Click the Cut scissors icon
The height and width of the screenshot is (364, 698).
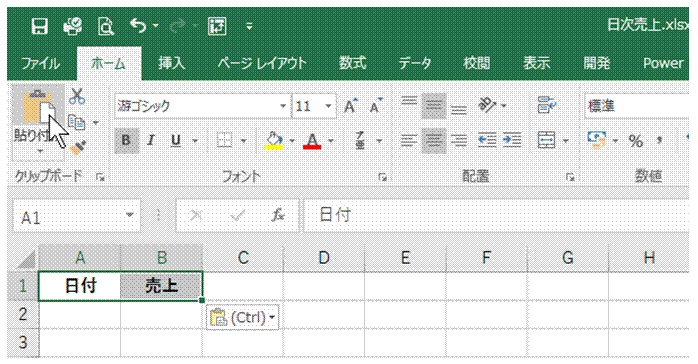point(77,96)
